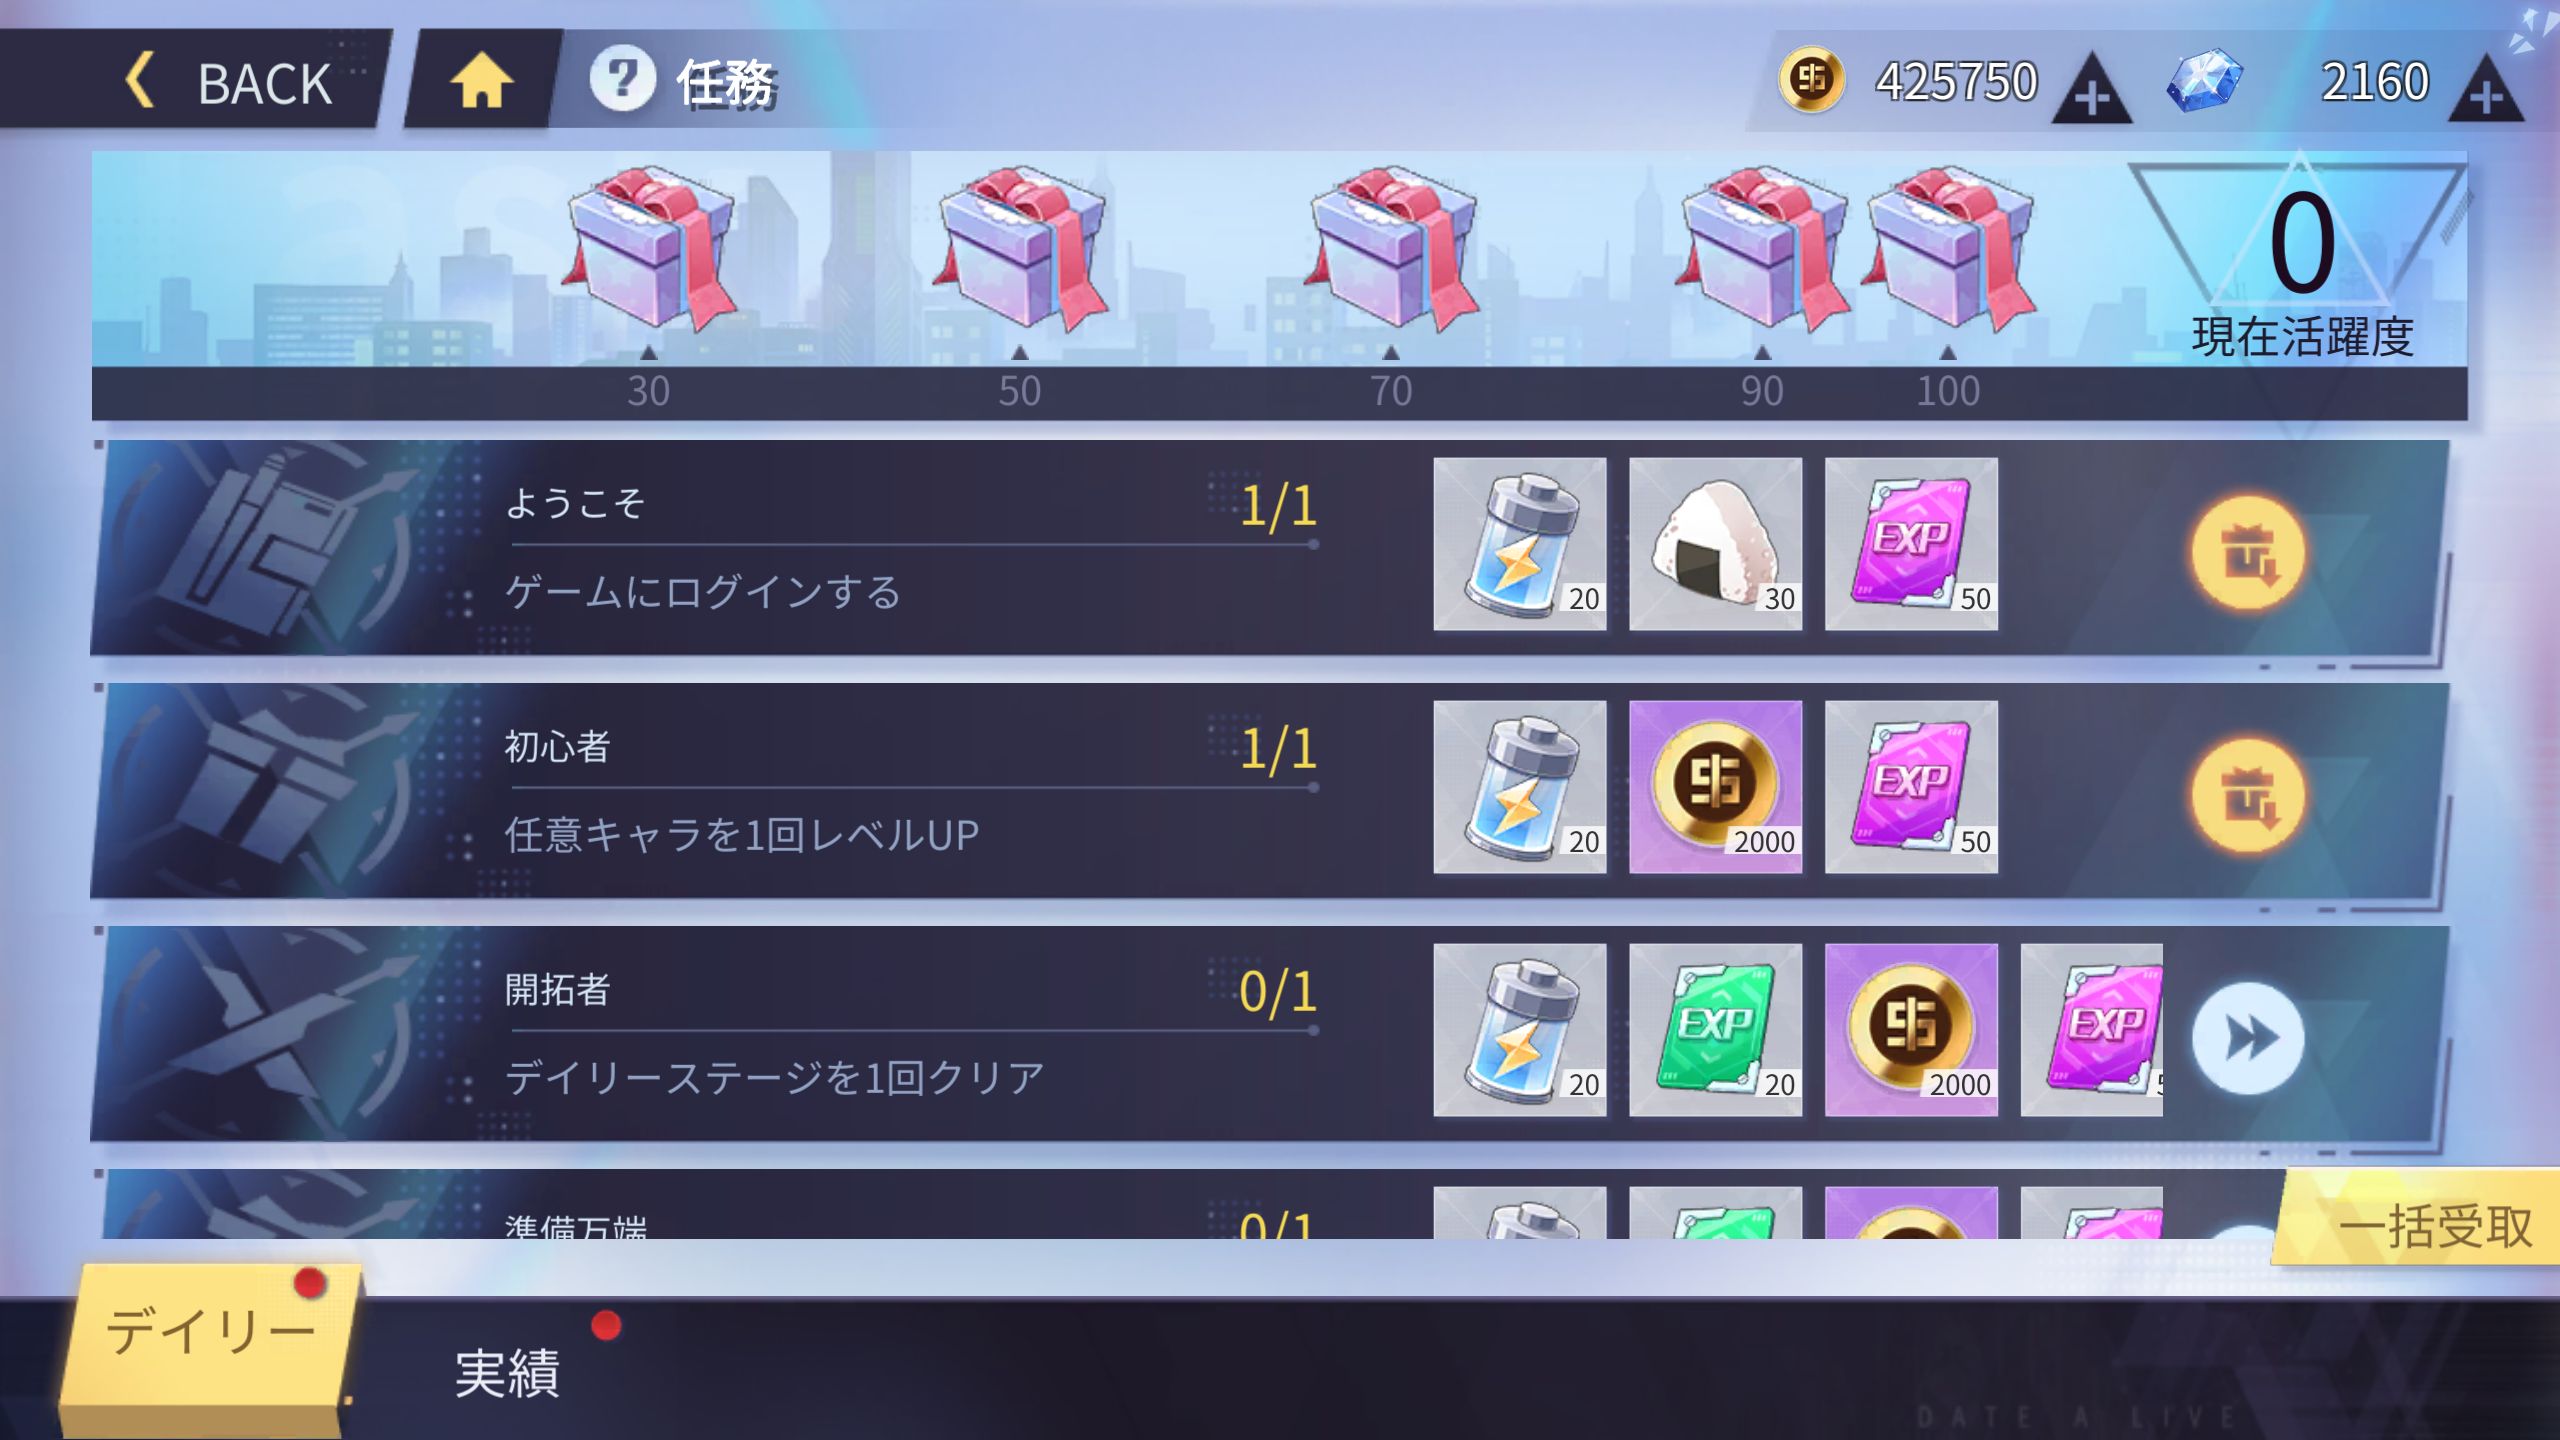Screen dimensions: 2560x1440
Task: Jump to the 開拓者 mission stage
Action: 2247,1039
